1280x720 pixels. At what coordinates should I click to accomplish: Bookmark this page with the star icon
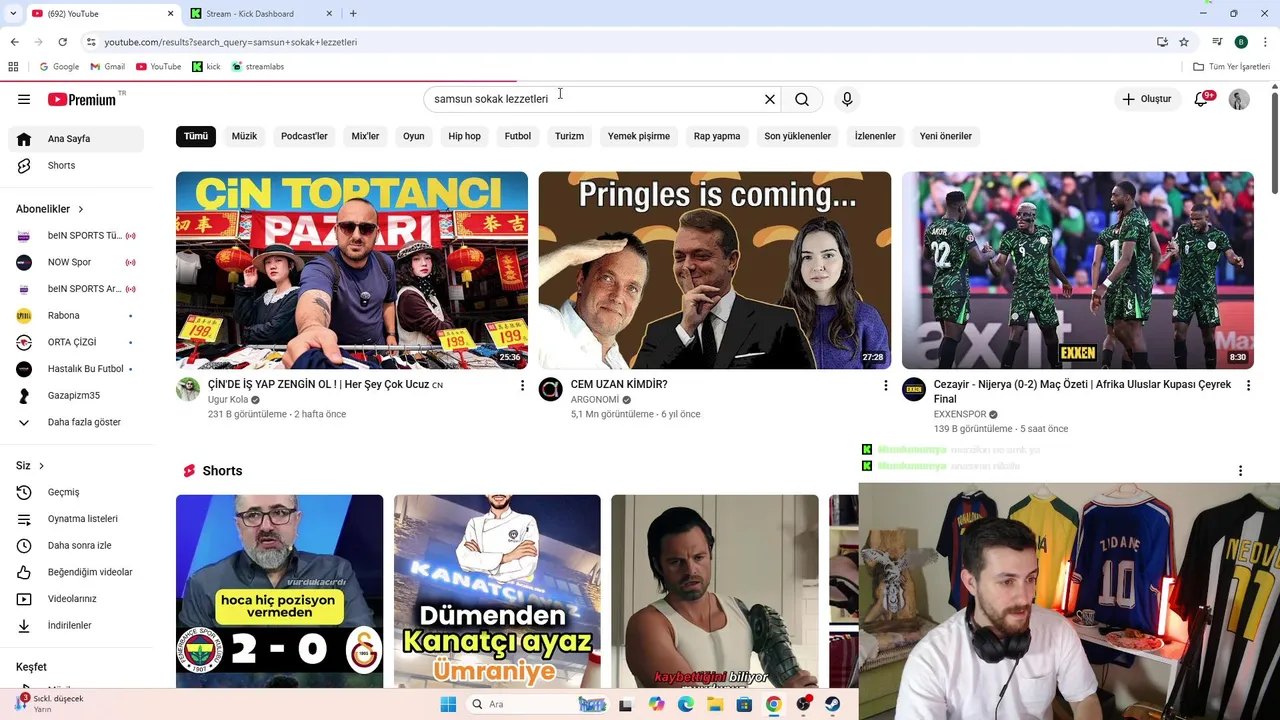click(x=1184, y=42)
